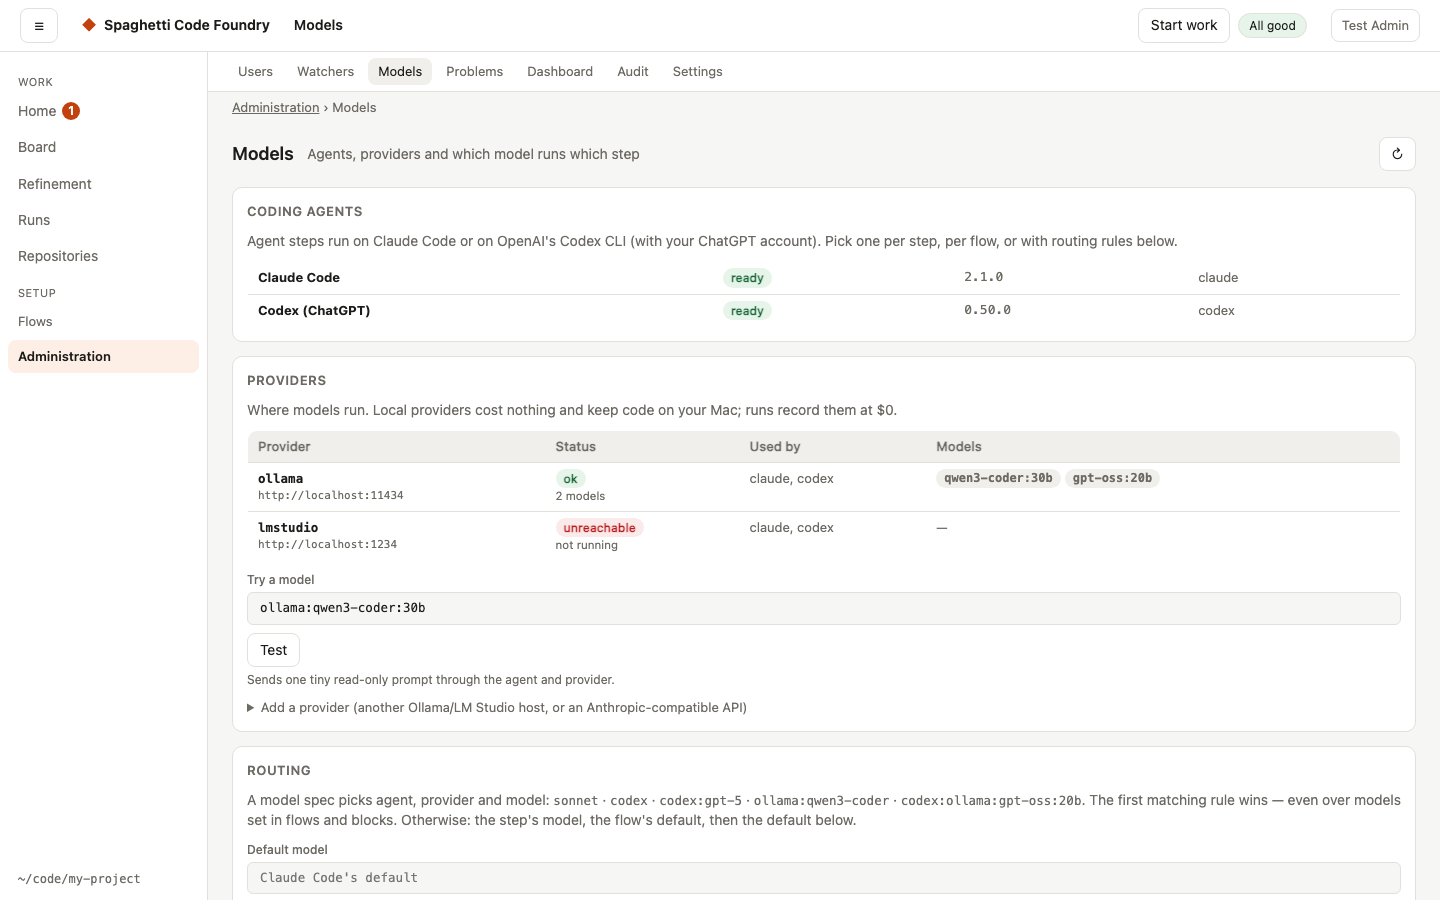Select the Codex (ChatGPT) agent name

pyautogui.click(x=314, y=310)
